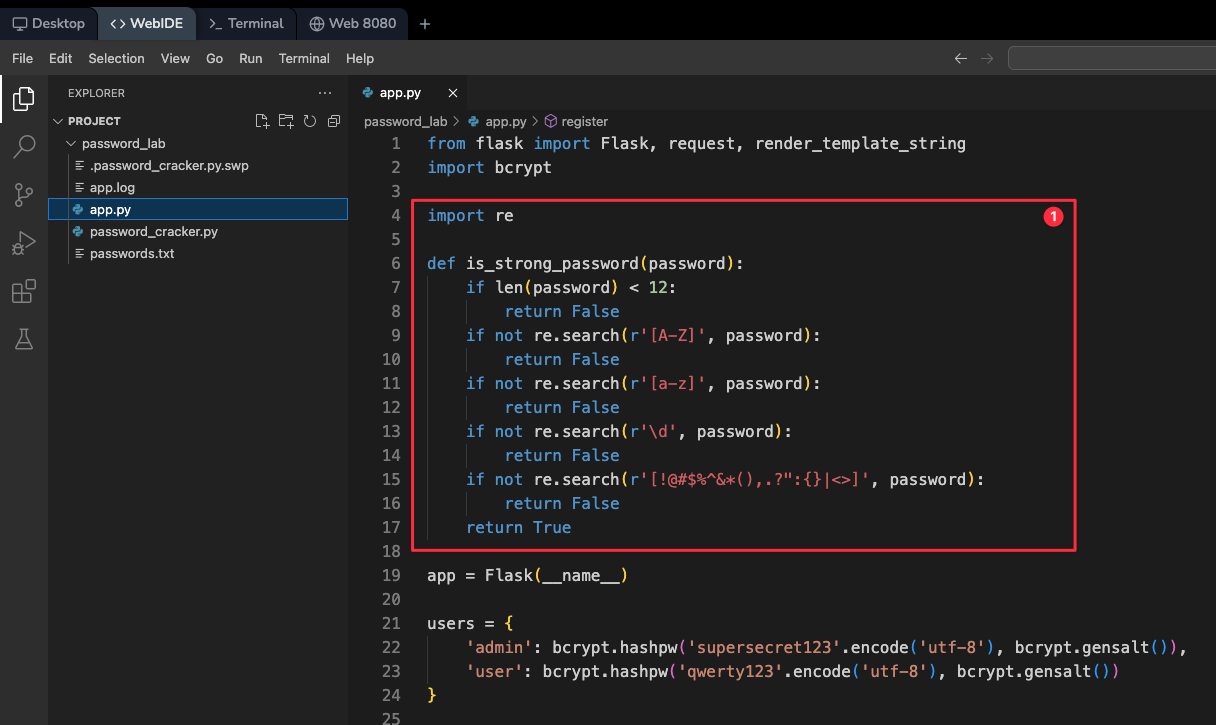Collapse all folders in Explorer

(334, 121)
